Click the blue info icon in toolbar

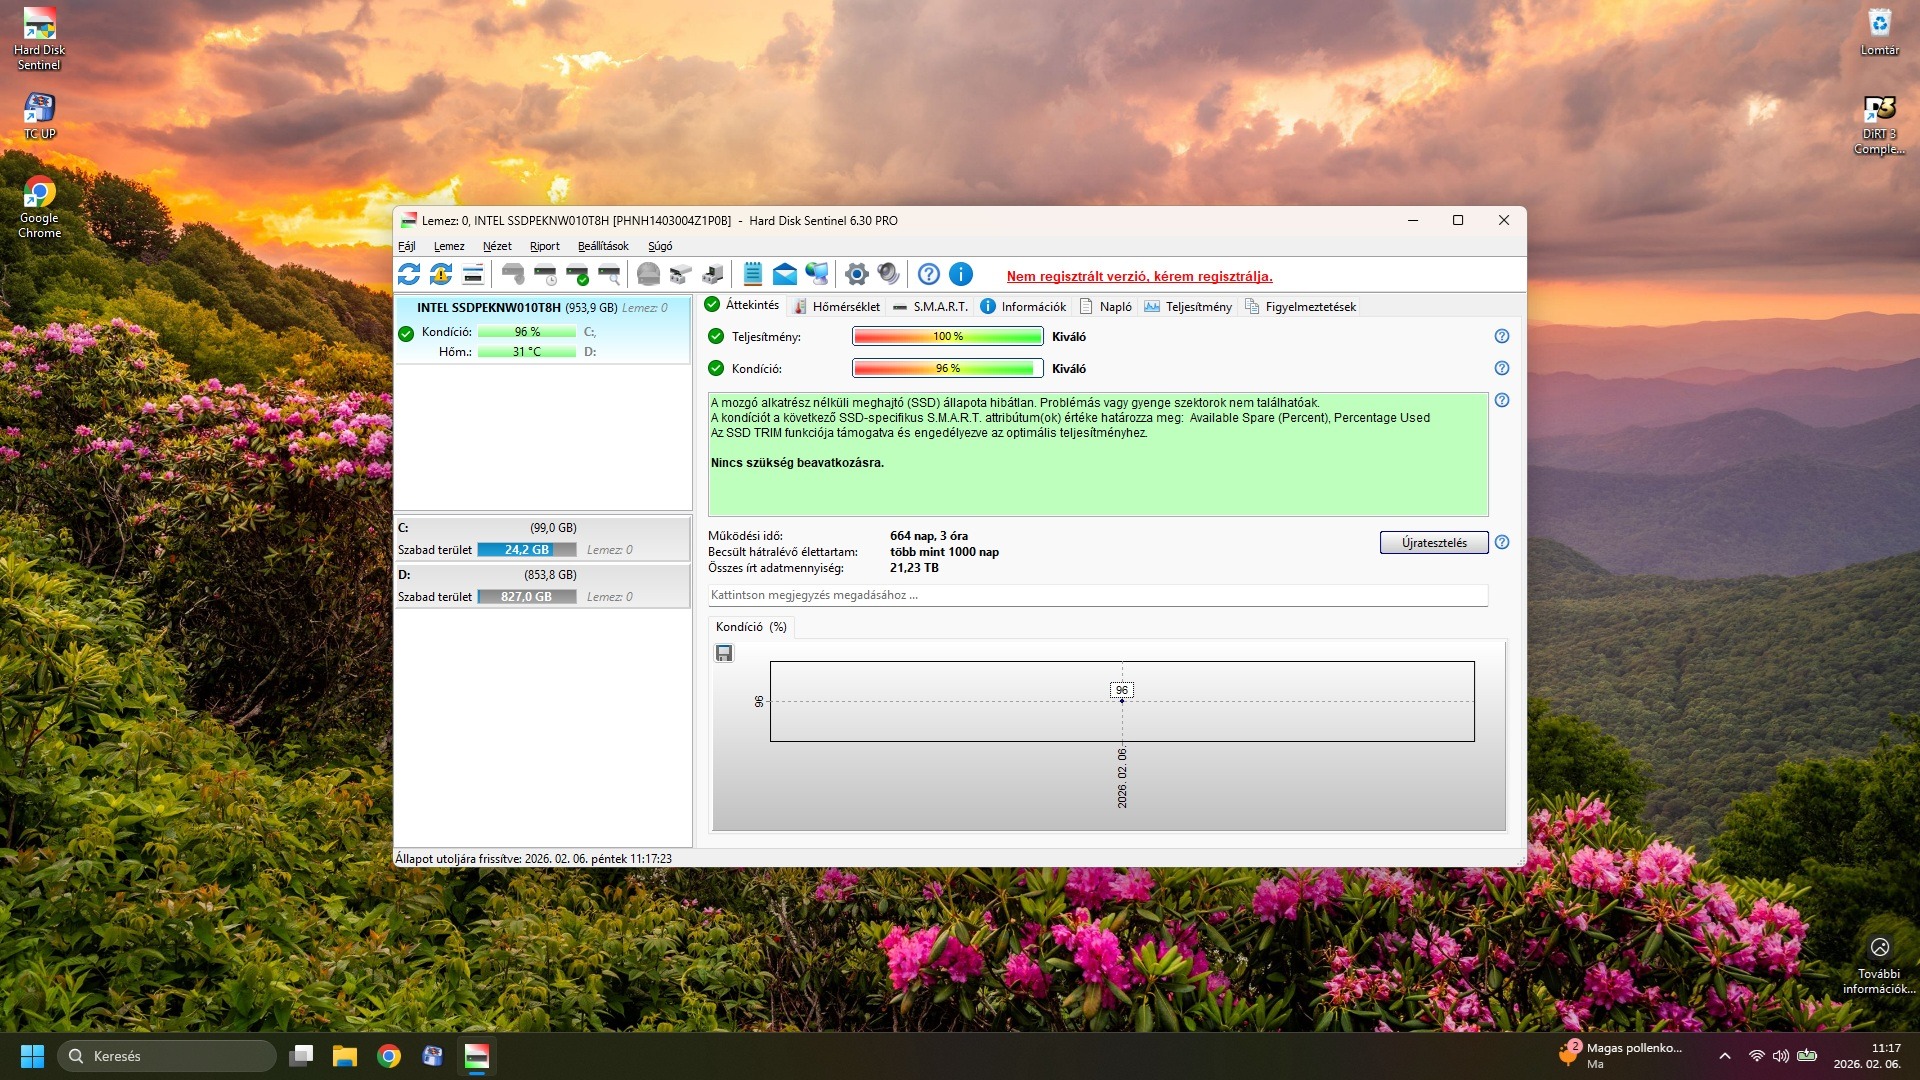click(960, 274)
